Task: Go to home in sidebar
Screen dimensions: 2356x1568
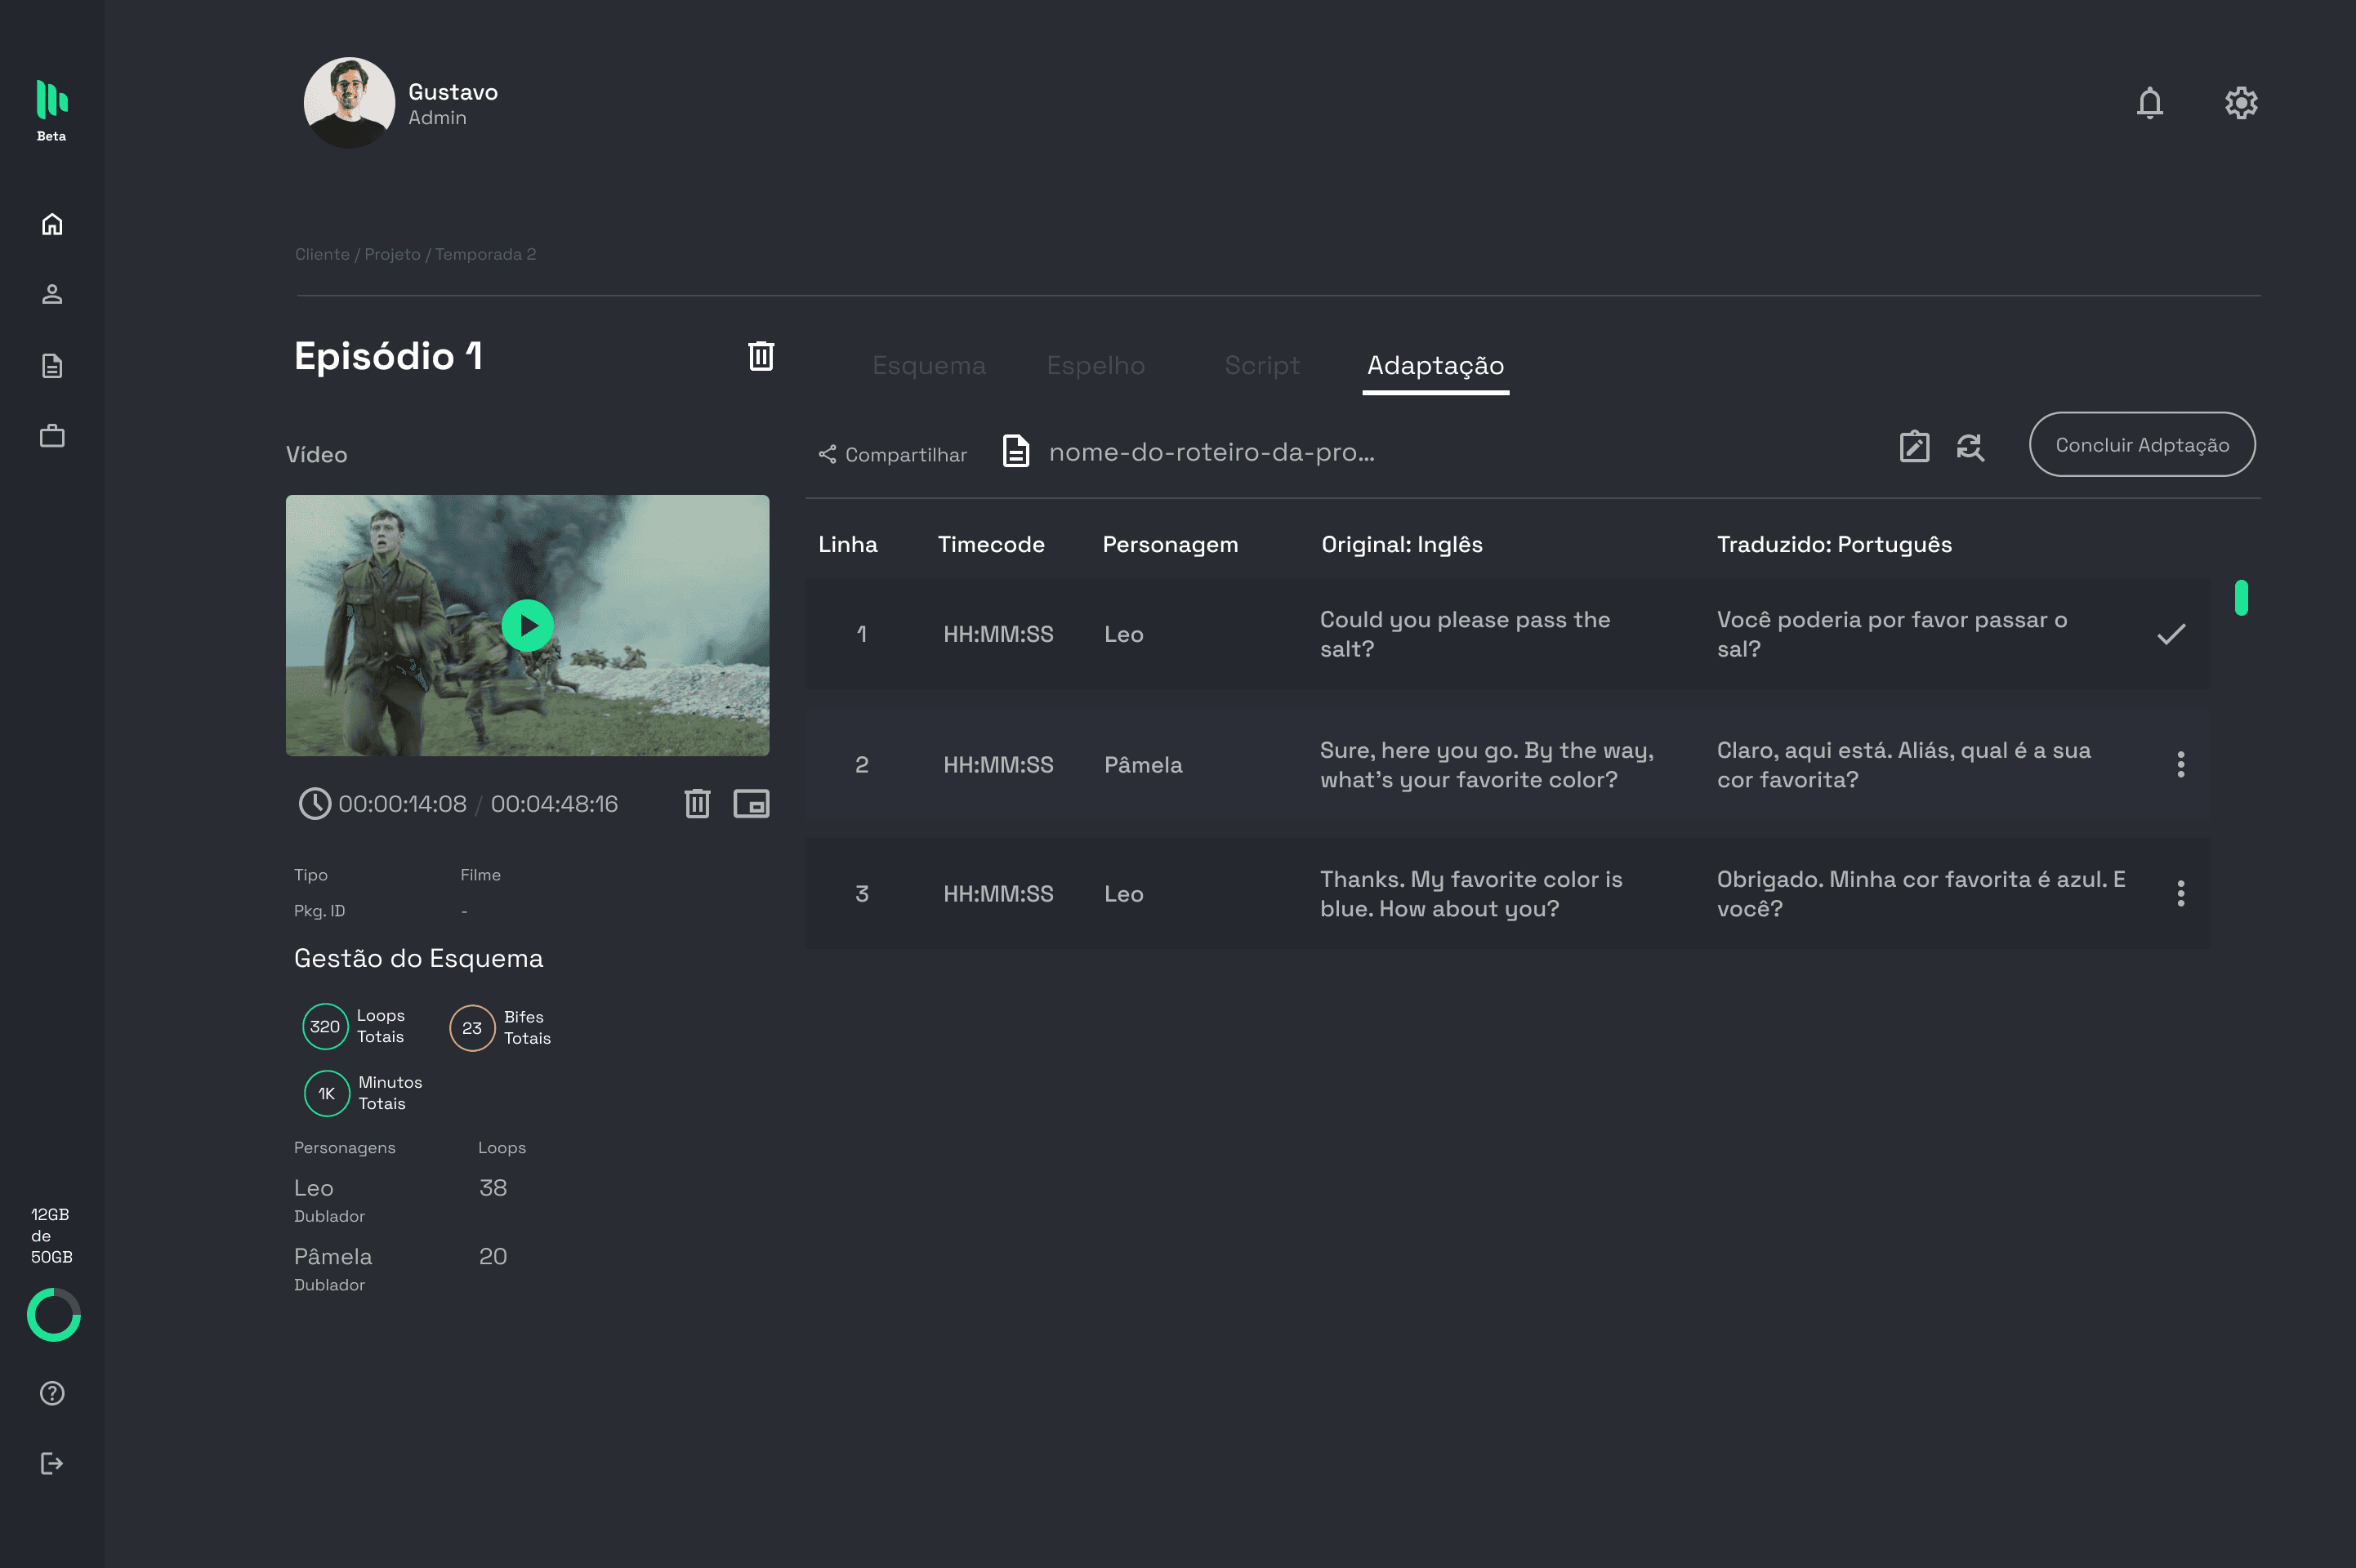Action: (52, 224)
